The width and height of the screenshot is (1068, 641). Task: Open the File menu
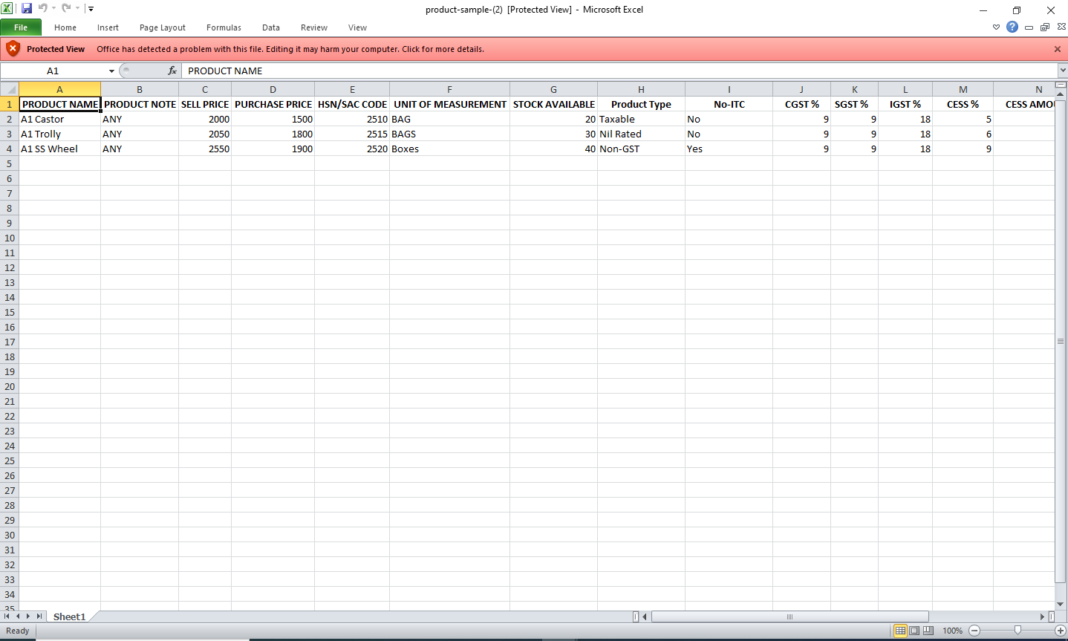[x=21, y=27]
